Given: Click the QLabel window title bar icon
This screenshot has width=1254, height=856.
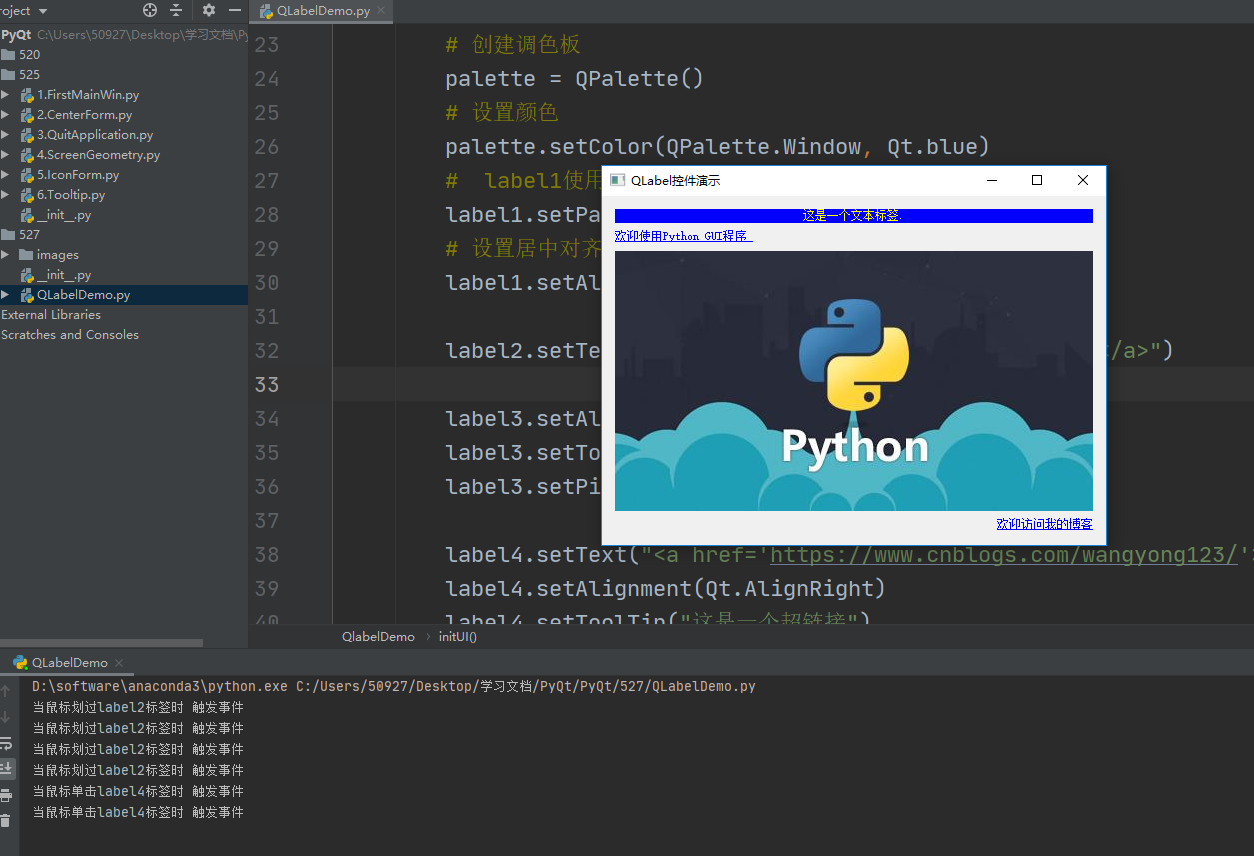Looking at the screenshot, I should click(618, 180).
